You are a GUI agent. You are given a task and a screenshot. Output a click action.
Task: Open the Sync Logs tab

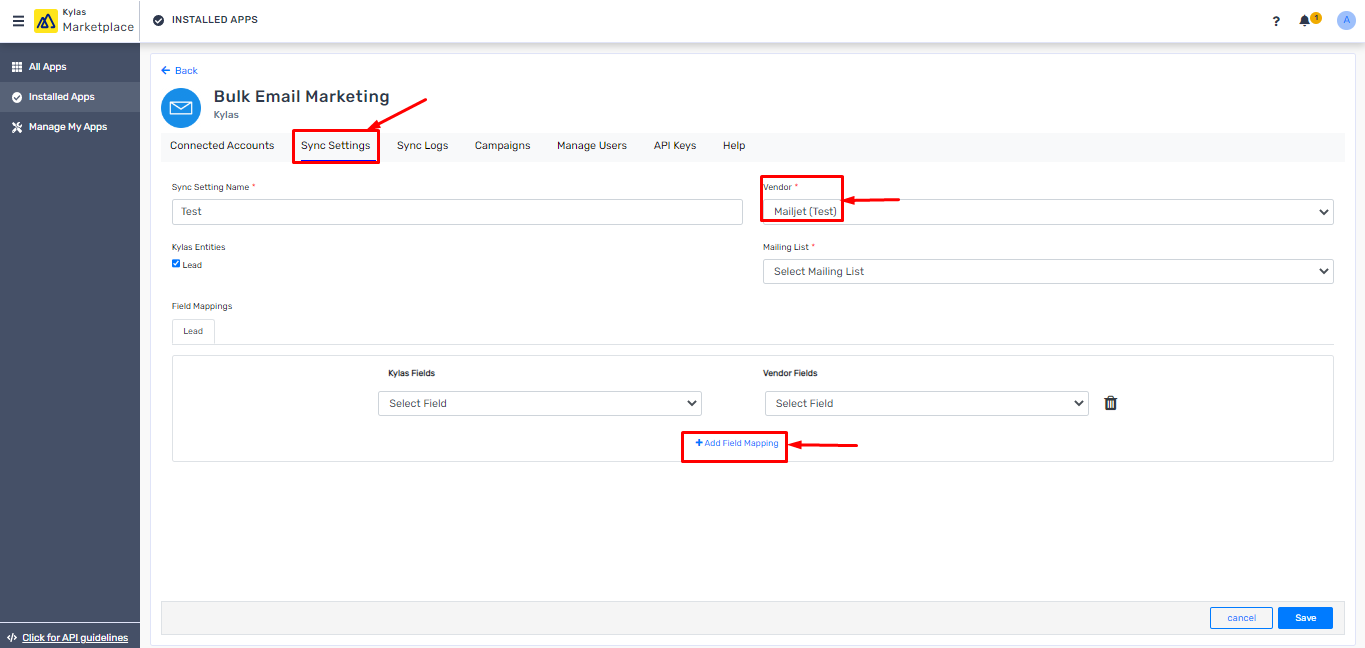pyautogui.click(x=423, y=146)
